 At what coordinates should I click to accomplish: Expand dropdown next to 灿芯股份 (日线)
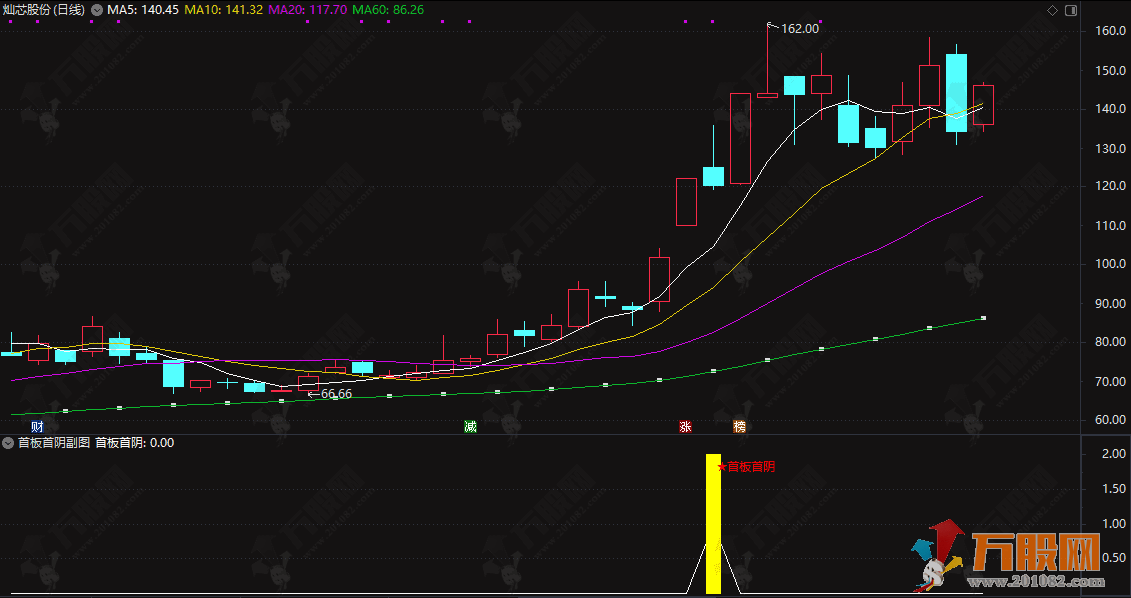coord(96,10)
